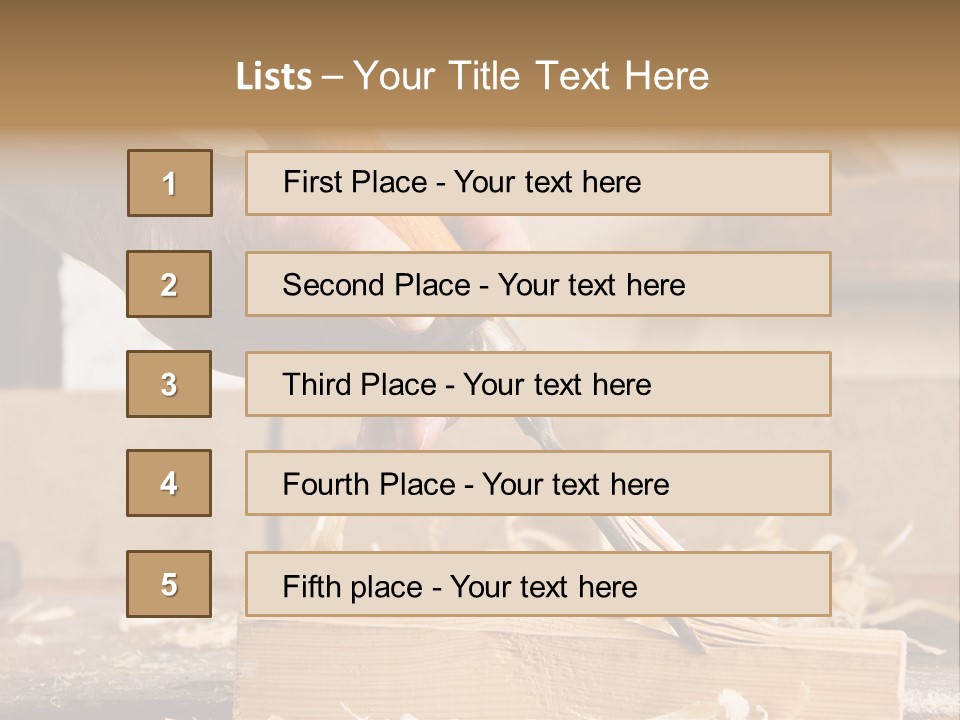Select the 'Second Place' text box
Viewport: 960px width, 720px height.
coord(538,284)
